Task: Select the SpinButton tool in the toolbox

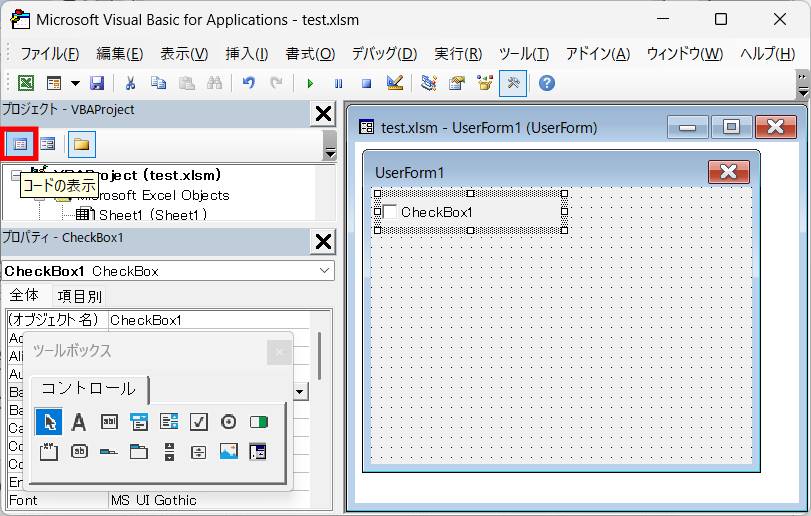Action: point(199,451)
